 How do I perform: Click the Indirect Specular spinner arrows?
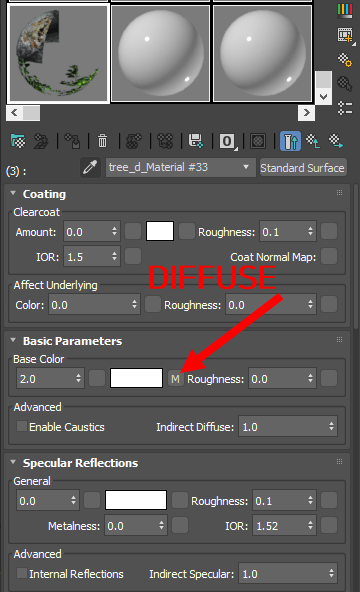coord(331,573)
